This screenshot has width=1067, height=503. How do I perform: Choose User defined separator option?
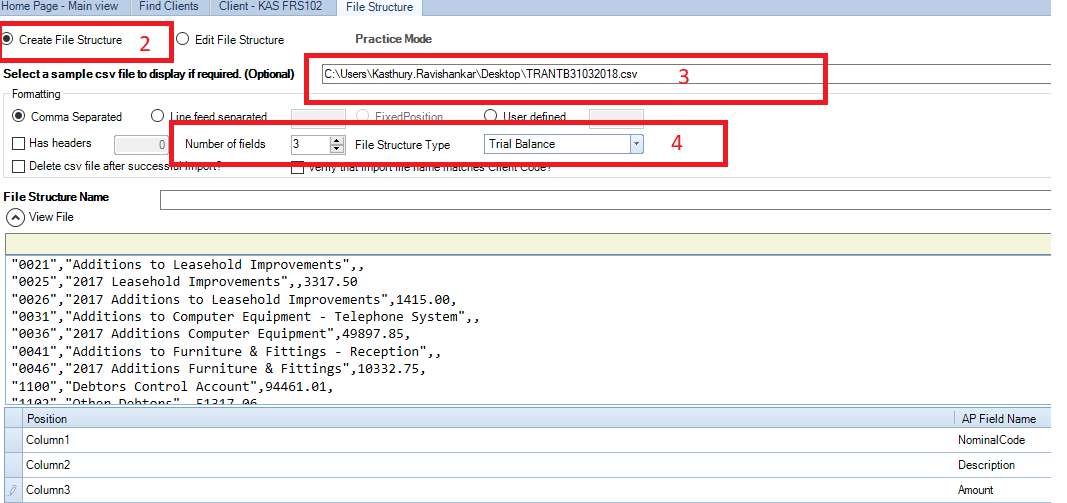[490, 116]
